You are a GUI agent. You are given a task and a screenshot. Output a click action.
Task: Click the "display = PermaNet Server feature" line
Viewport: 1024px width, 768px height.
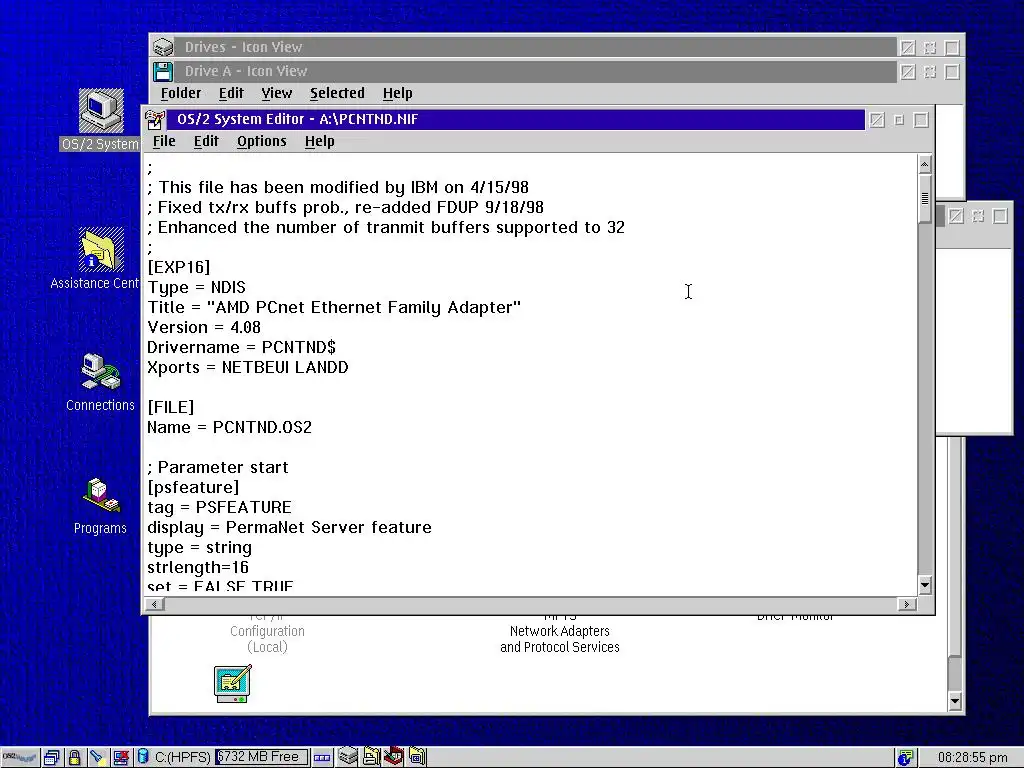(x=289, y=528)
